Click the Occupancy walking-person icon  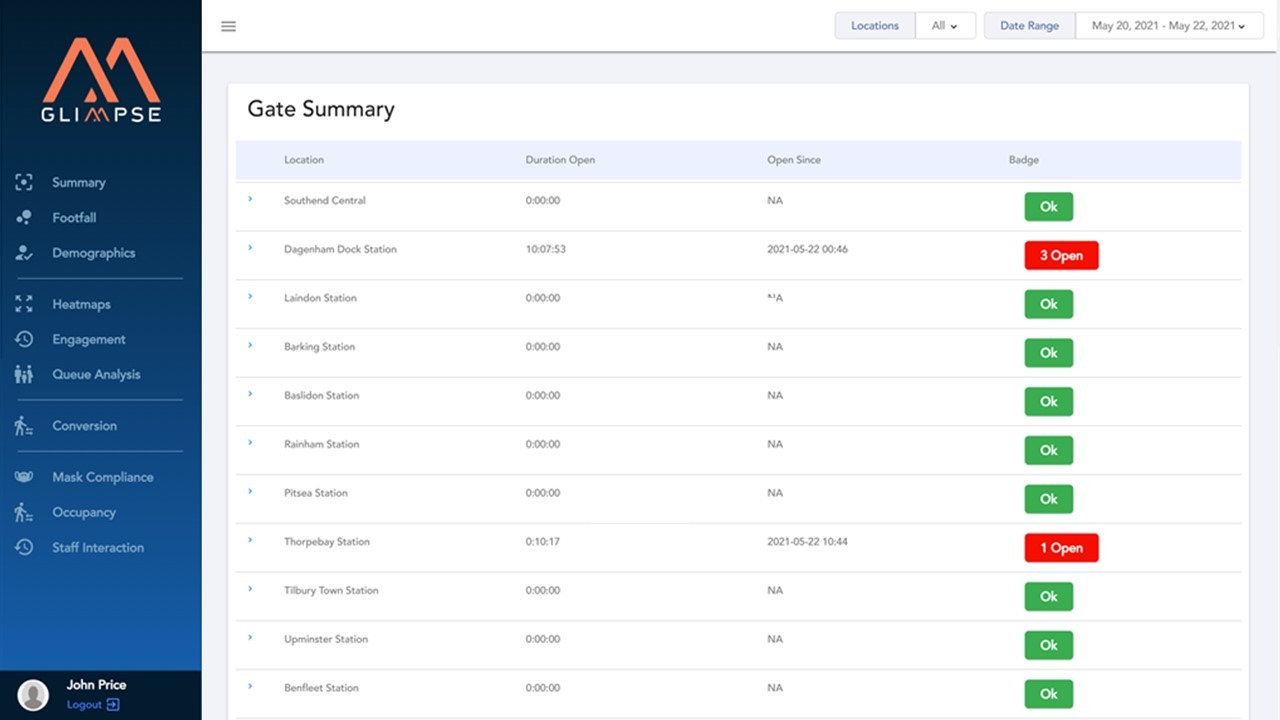tap(23, 512)
